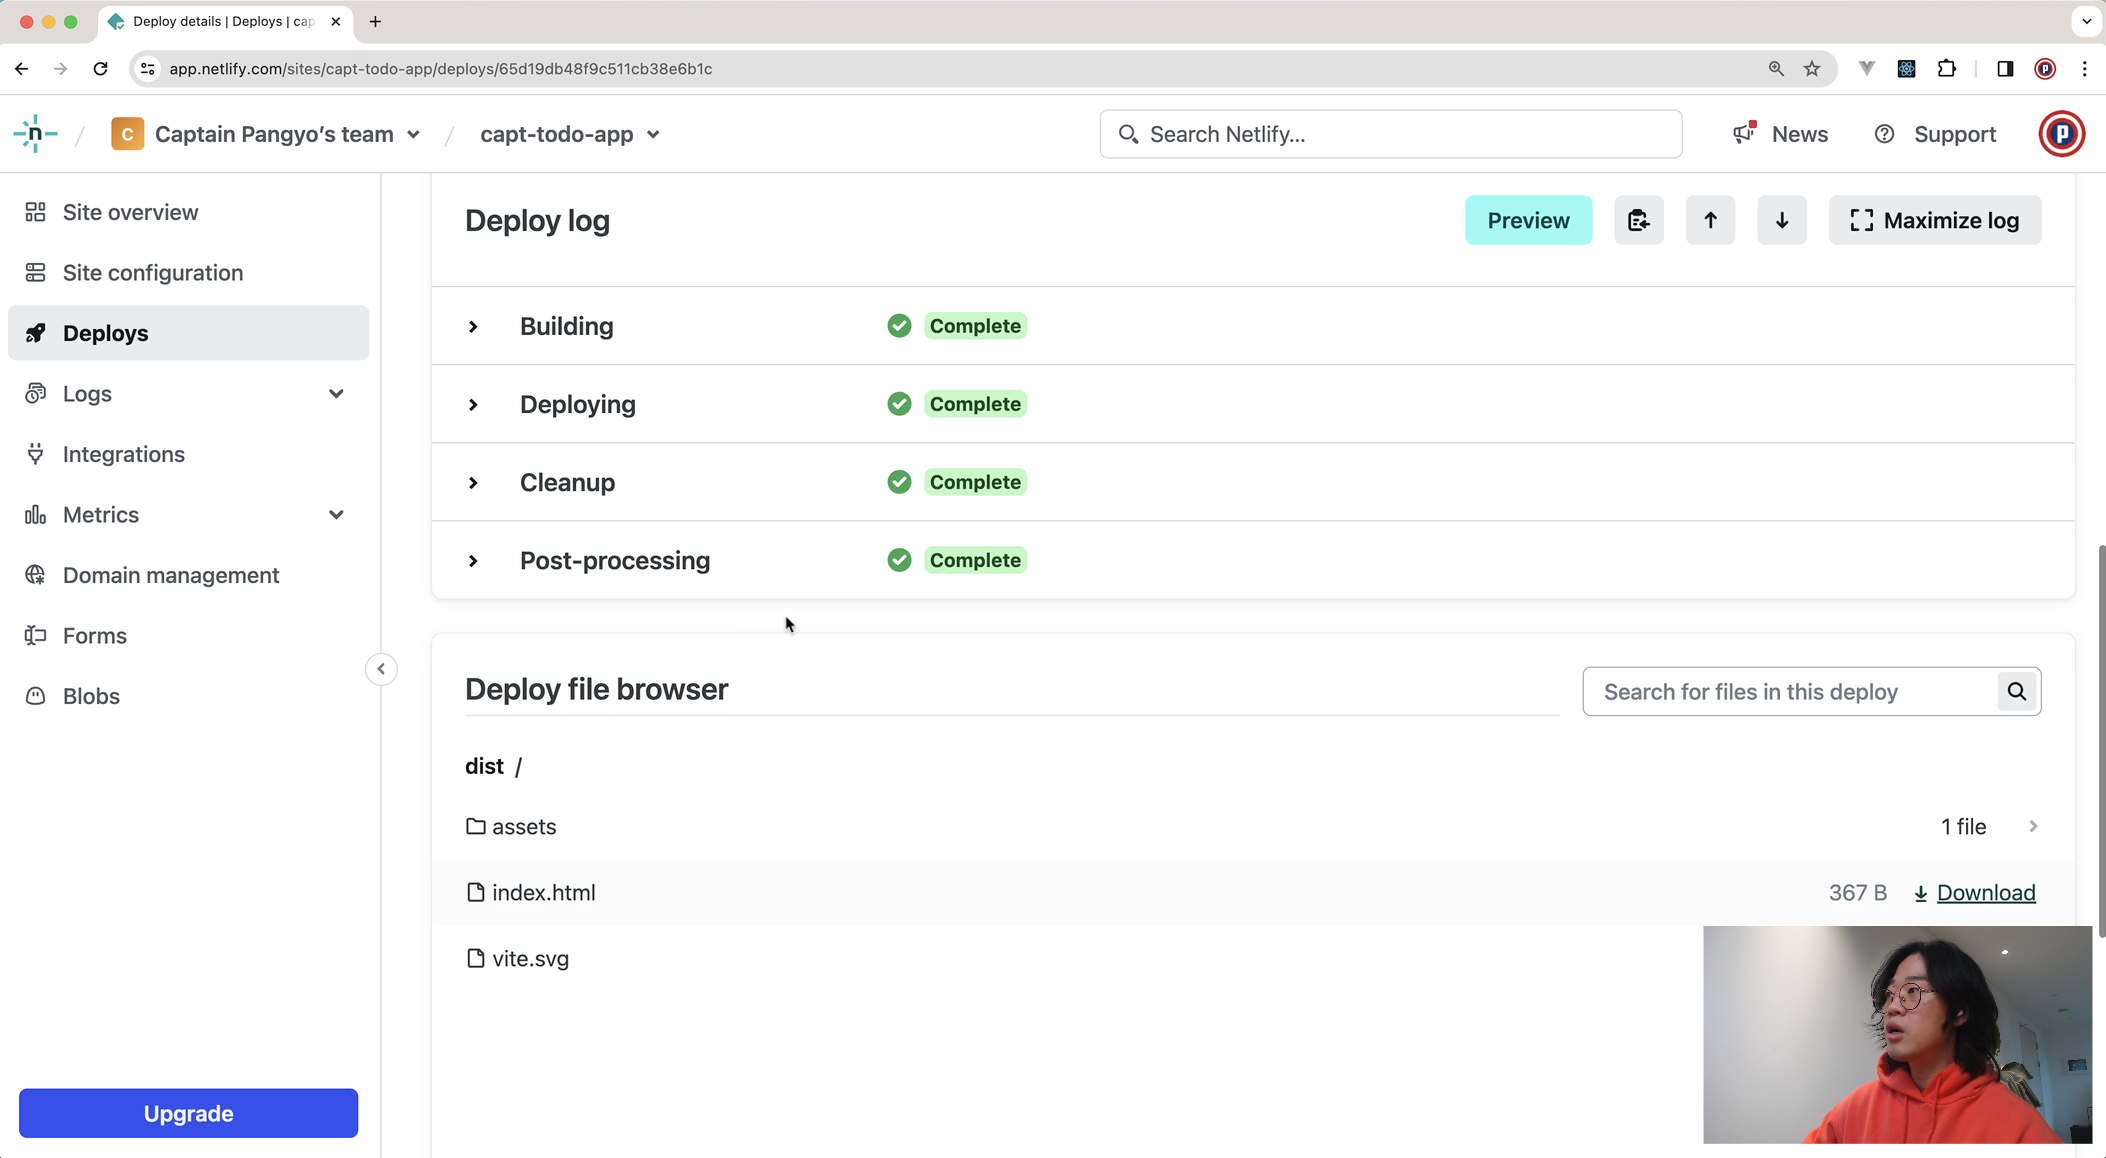Open the user avatar menu

tap(2061, 134)
